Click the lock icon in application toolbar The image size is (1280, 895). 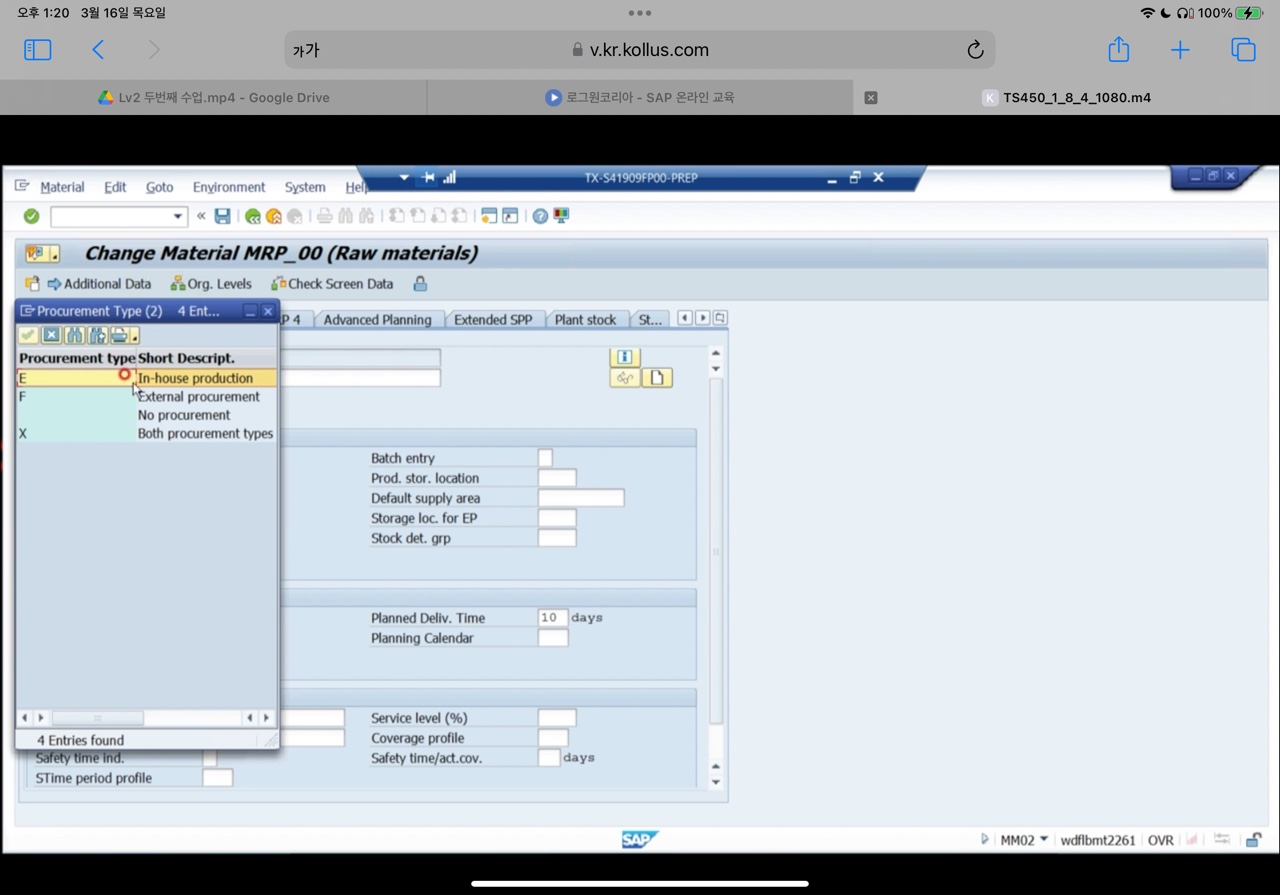click(420, 284)
